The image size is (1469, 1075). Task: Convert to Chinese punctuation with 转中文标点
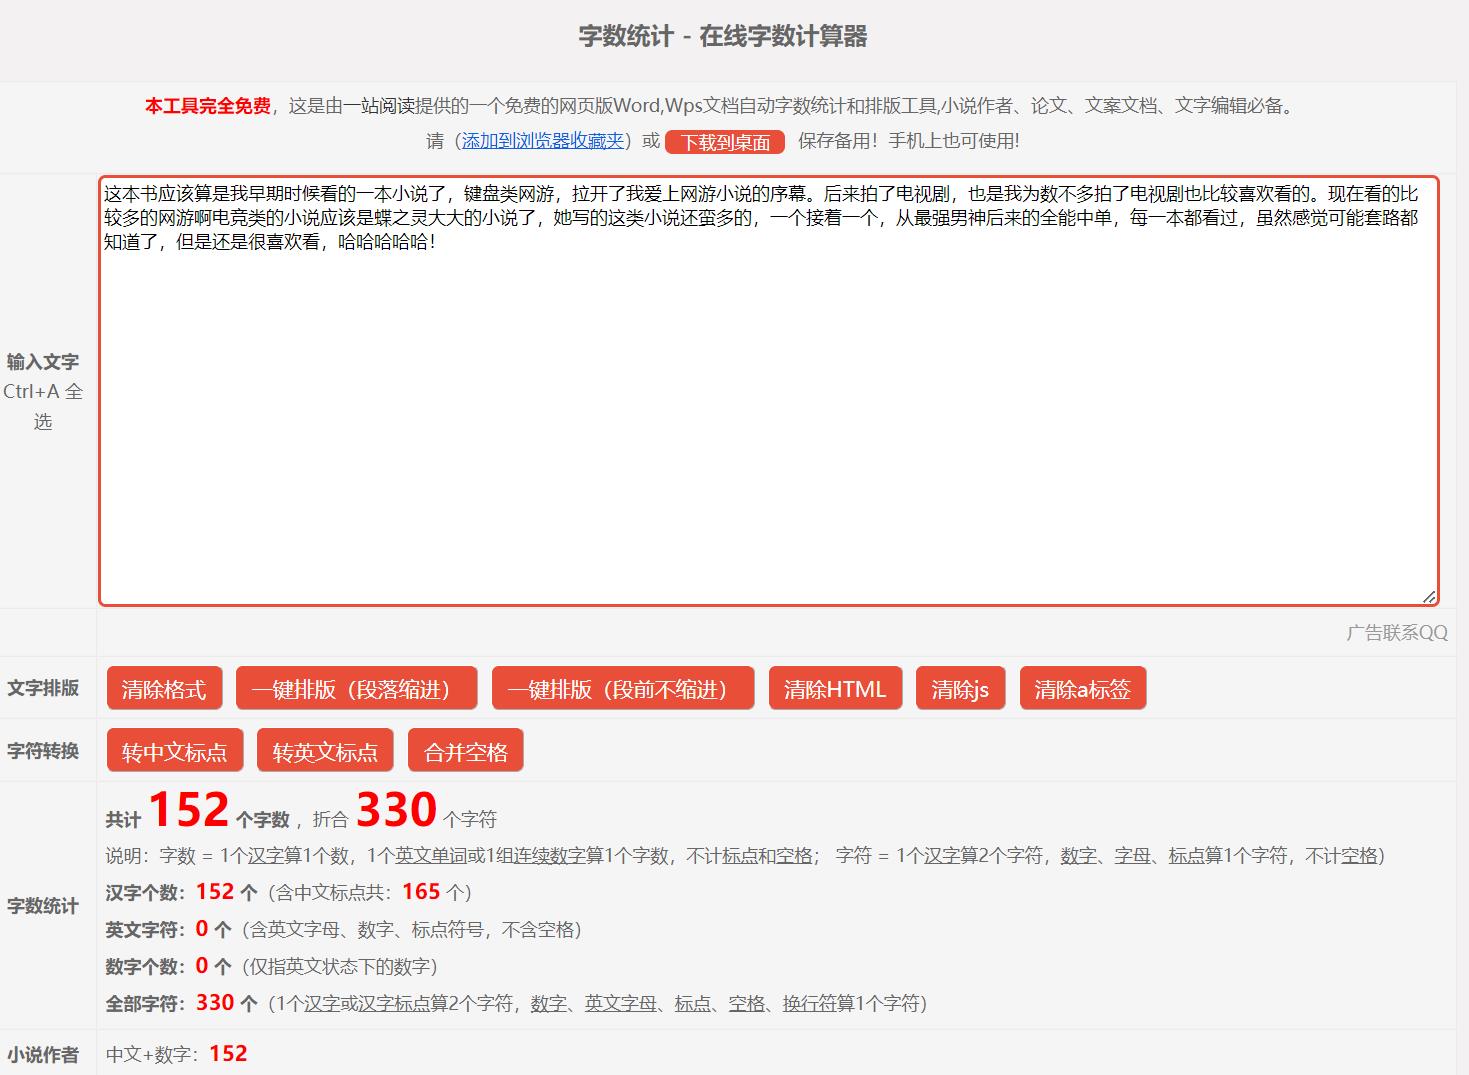coord(175,751)
